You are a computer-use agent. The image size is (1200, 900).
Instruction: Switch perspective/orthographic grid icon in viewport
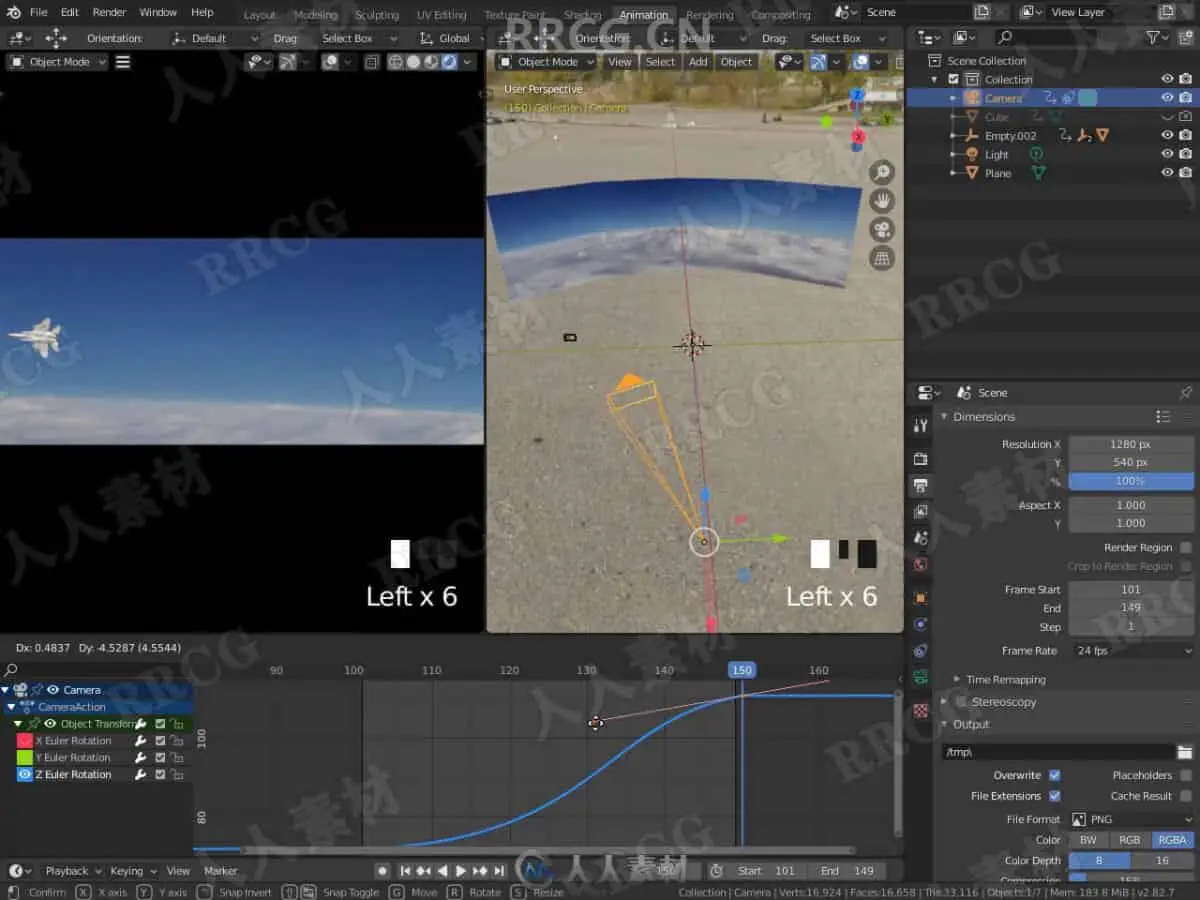point(881,259)
